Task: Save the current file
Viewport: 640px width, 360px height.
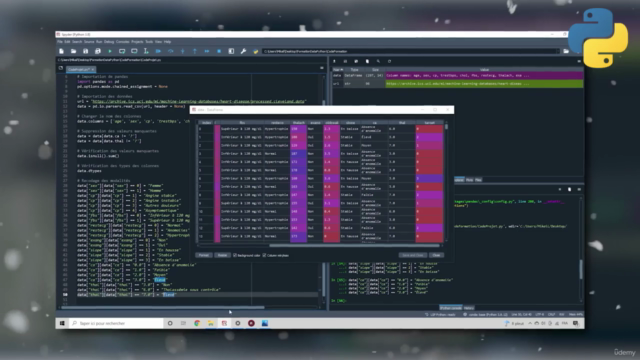Action: pyautogui.click(x=85, y=51)
